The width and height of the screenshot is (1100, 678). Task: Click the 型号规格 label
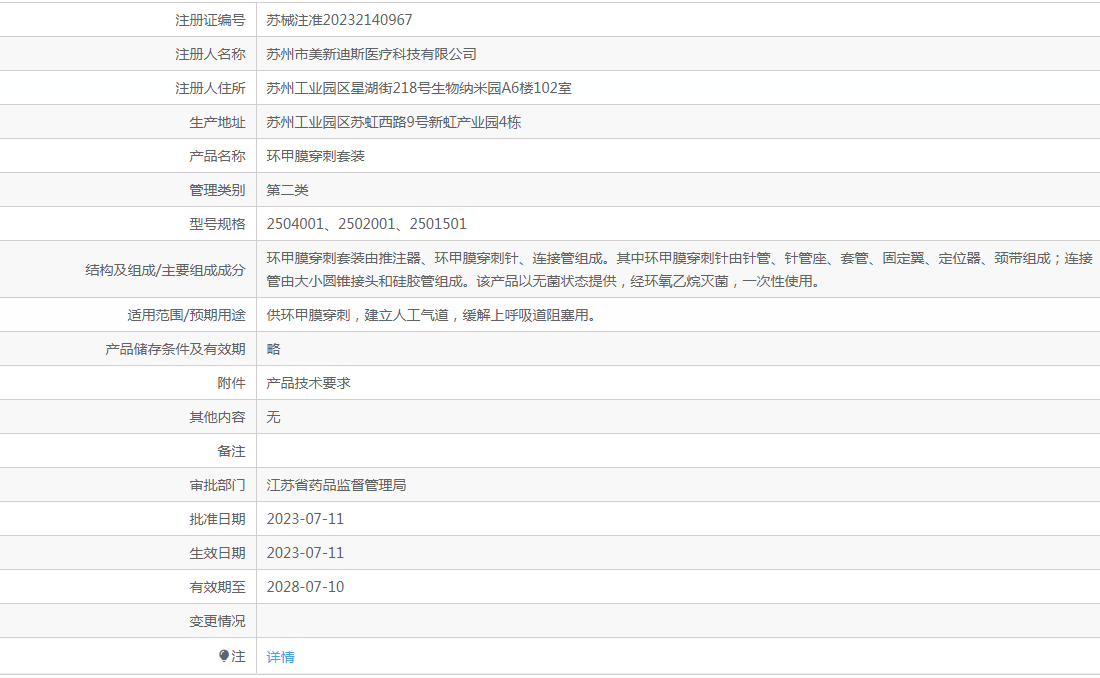[217, 224]
